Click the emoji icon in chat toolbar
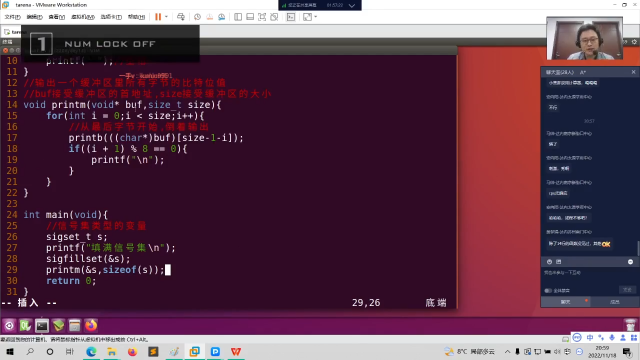The width and height of the screenshot is (640, 360). coord(549,262)
